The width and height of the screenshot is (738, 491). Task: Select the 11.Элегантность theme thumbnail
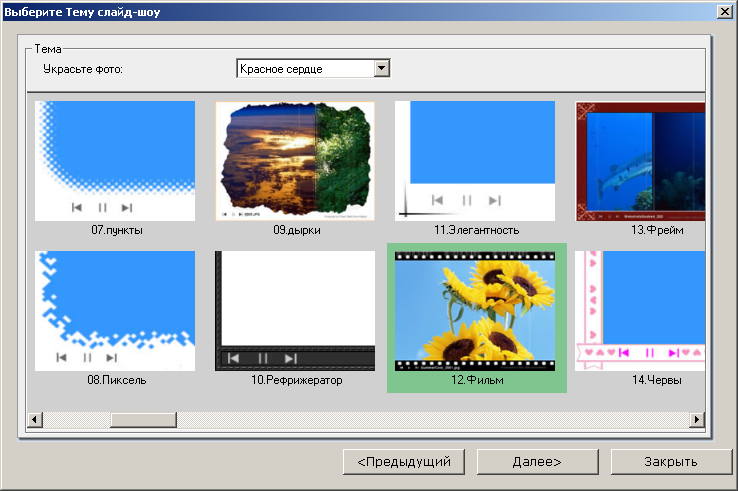pyautogui.click(x=475, y=161)
